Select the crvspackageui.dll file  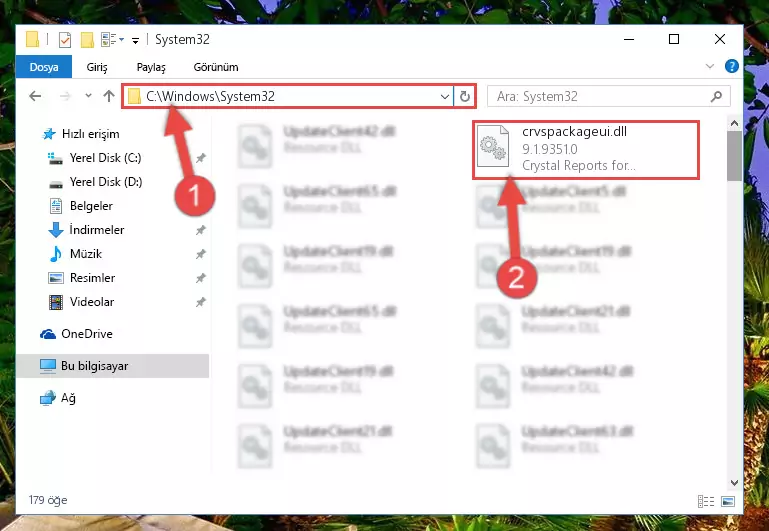pos(586,150)
